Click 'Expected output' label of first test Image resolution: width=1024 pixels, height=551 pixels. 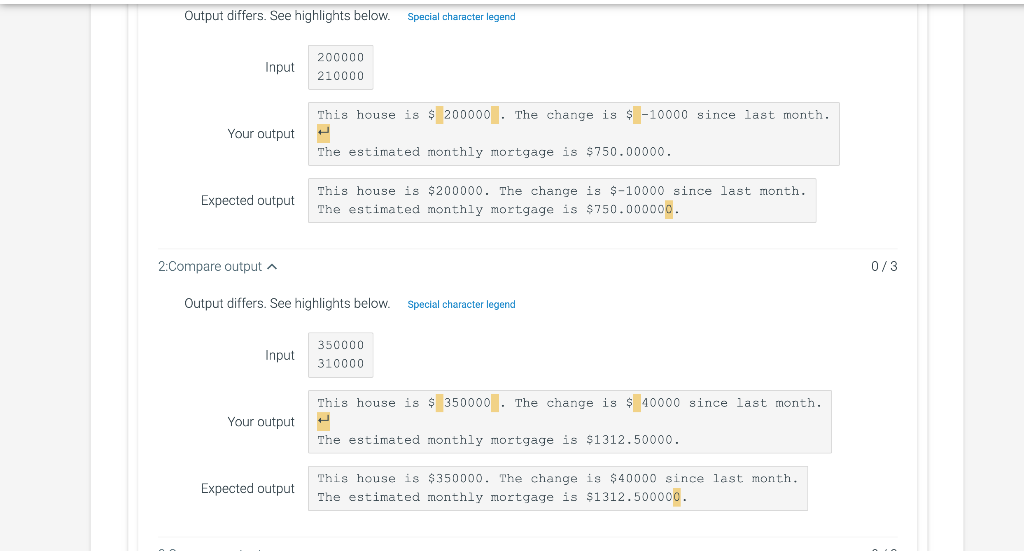point(248,200)
